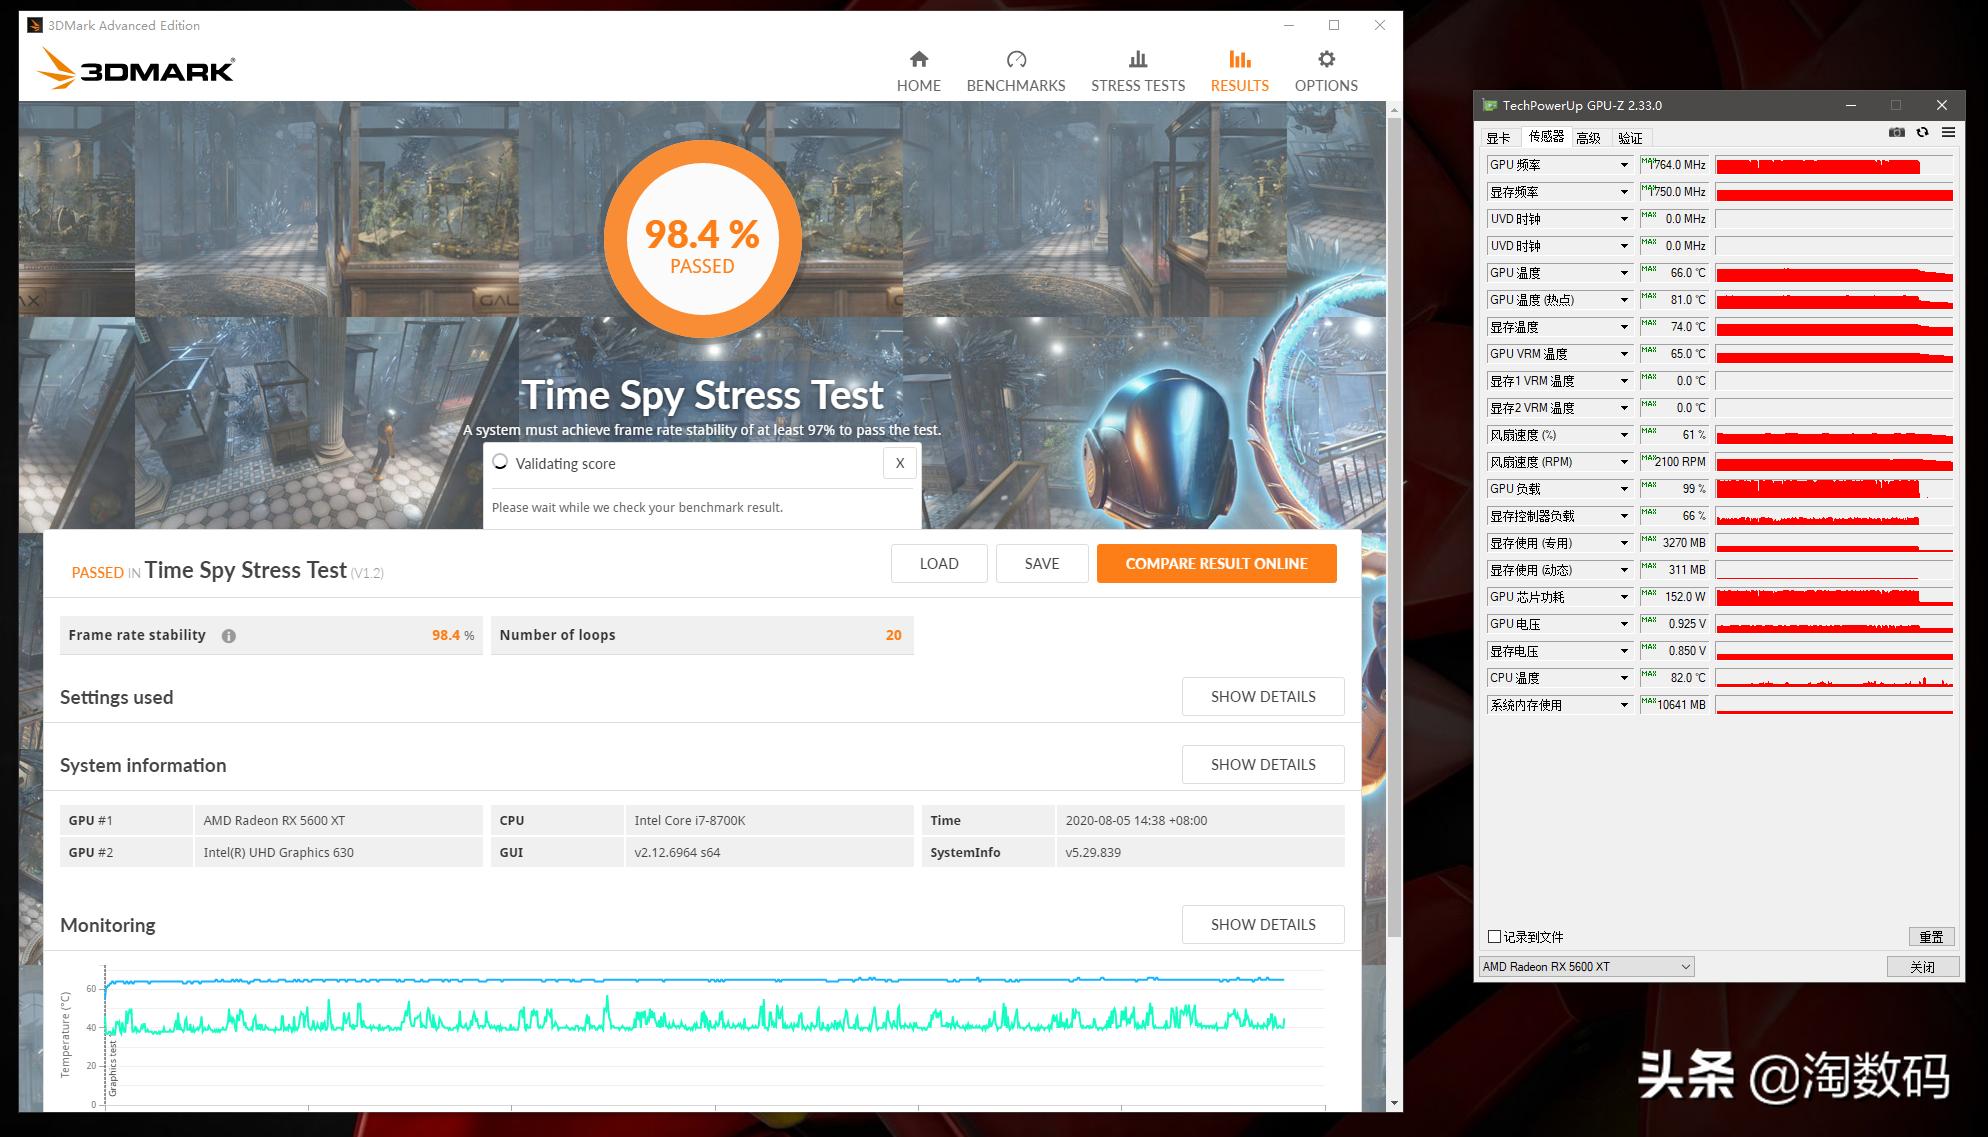
Task: Expand the GPU 温度 sensor dropdown
Action: [1624, 273]
